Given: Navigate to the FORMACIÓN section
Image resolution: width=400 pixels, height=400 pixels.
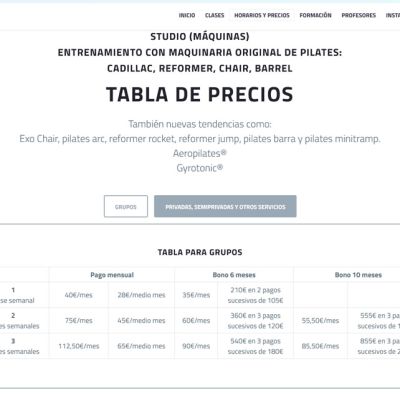Looking at the screenshot, I should coord(315,15).
